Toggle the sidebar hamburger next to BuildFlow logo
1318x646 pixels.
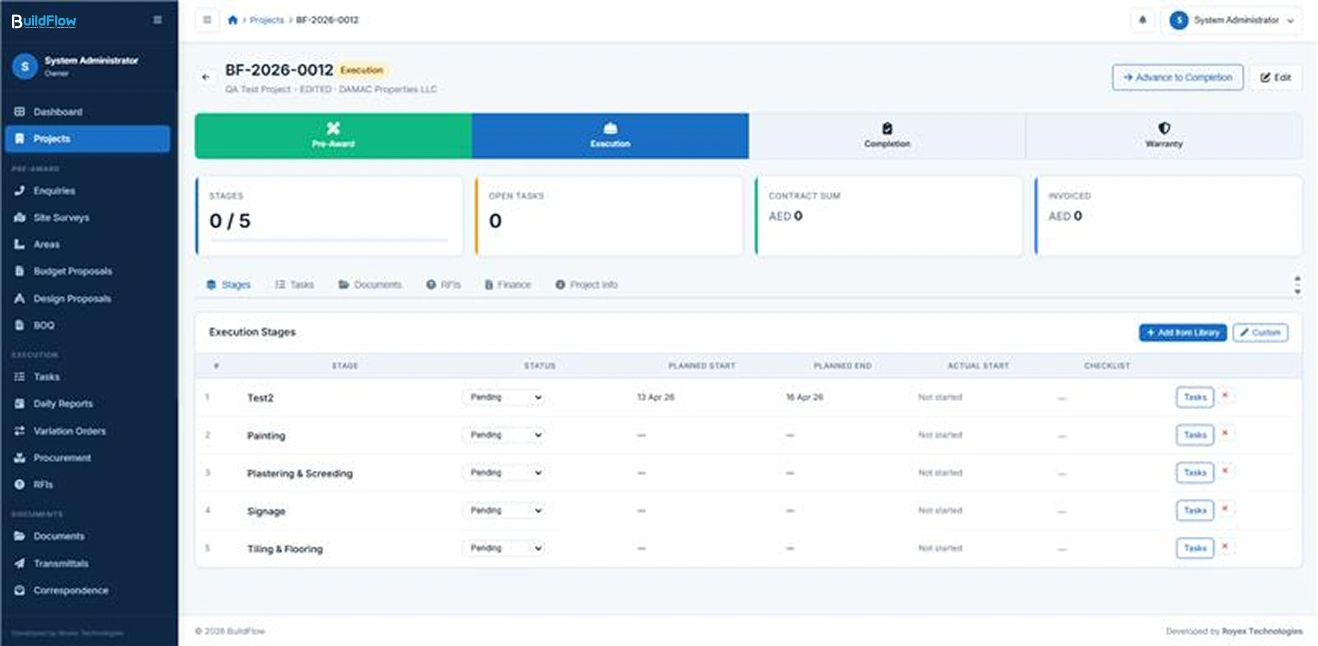(157, 20)
